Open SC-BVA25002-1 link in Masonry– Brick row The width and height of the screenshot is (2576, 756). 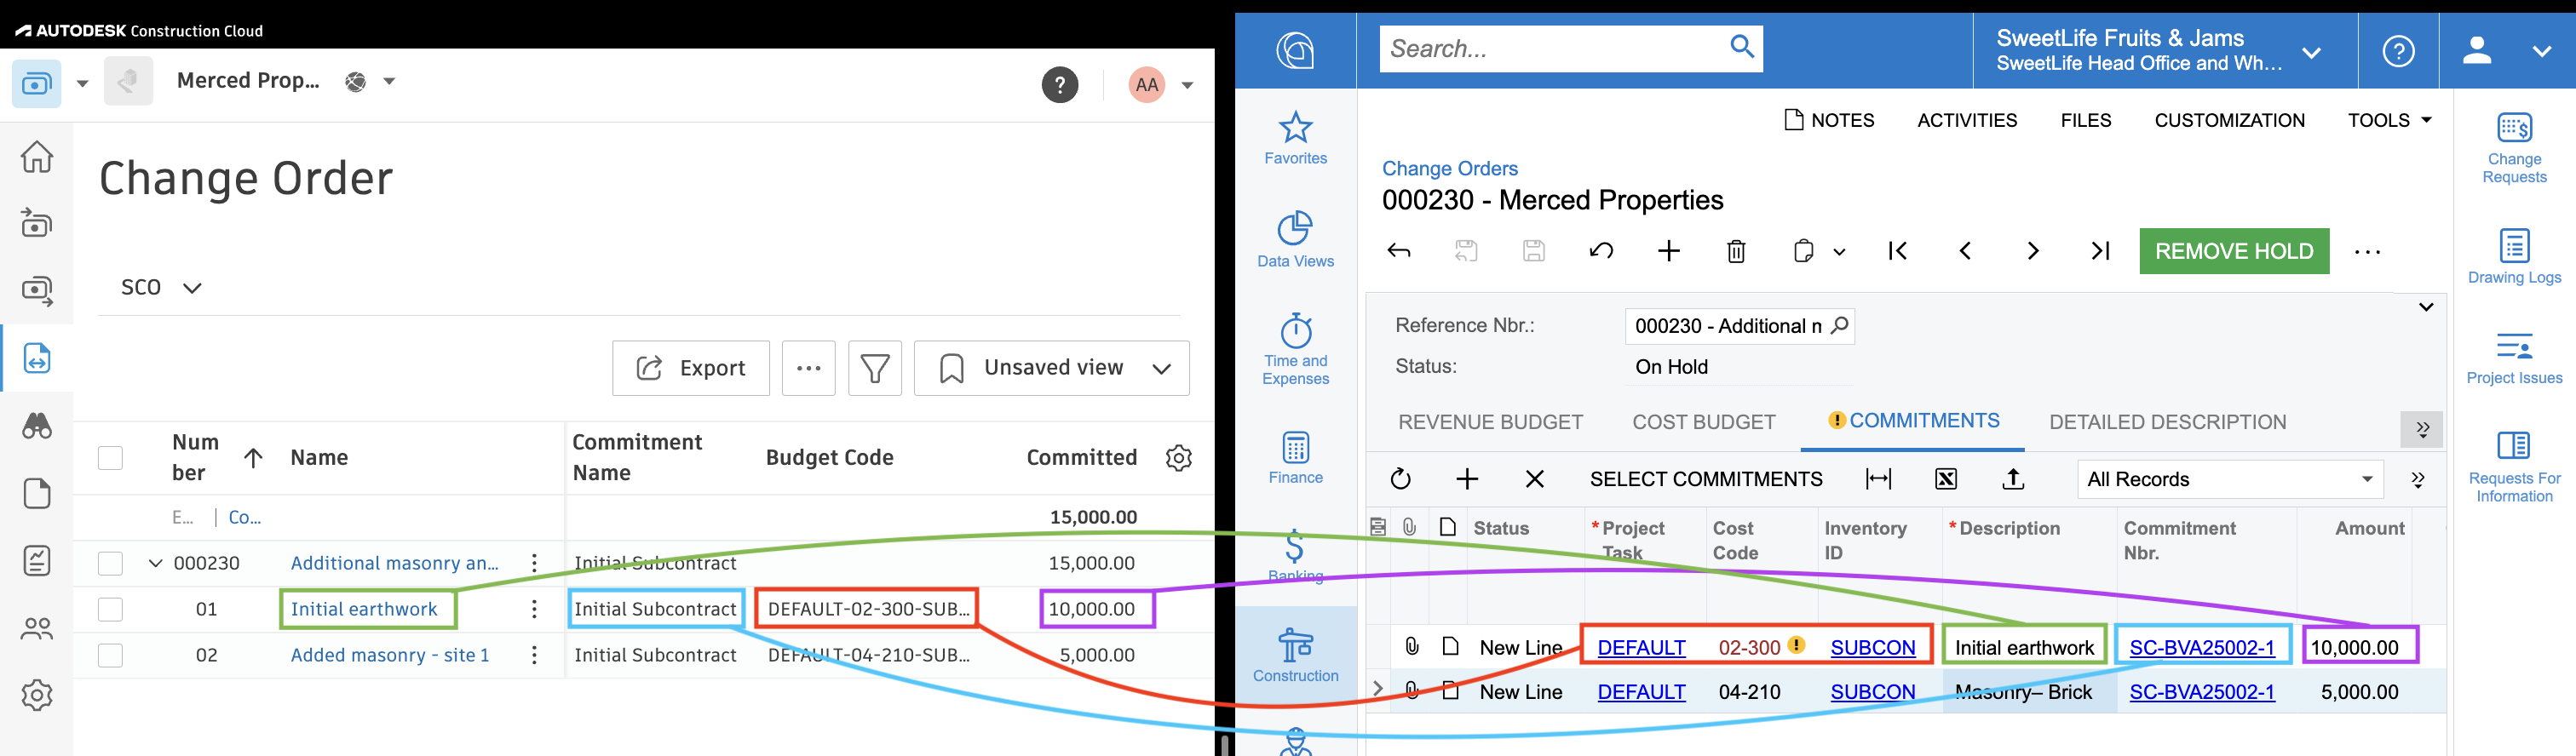point(2201,692)
